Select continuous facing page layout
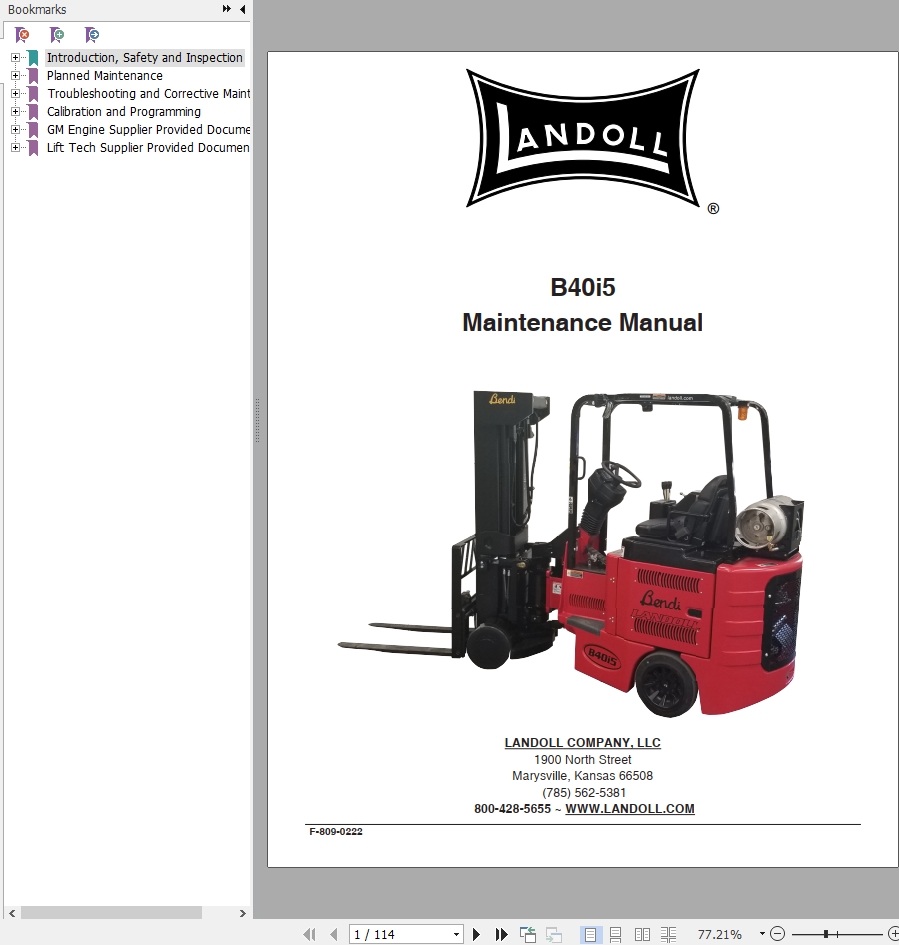 click(x=668, y=935)
